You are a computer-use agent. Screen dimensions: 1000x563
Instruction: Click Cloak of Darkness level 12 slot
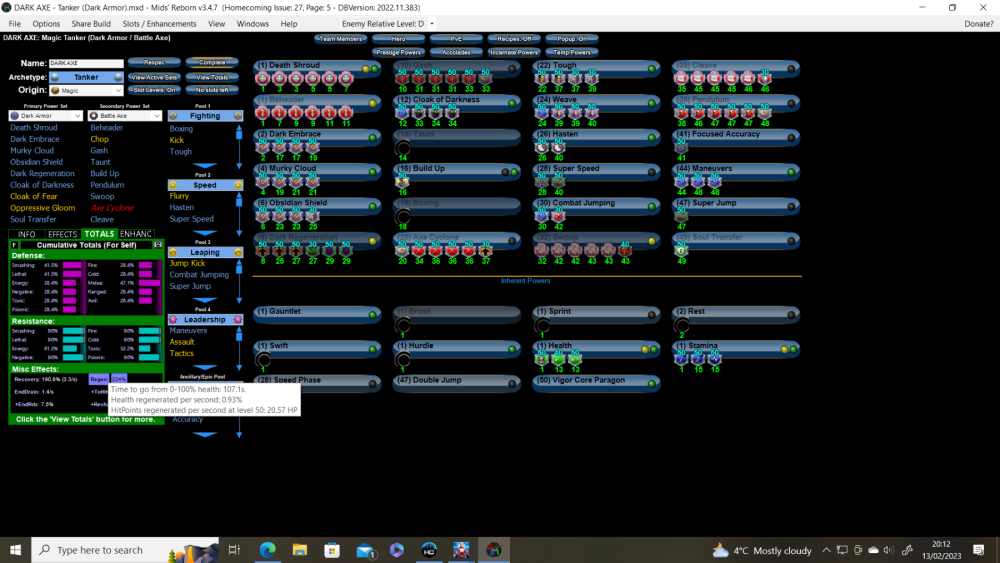point(402,113)
